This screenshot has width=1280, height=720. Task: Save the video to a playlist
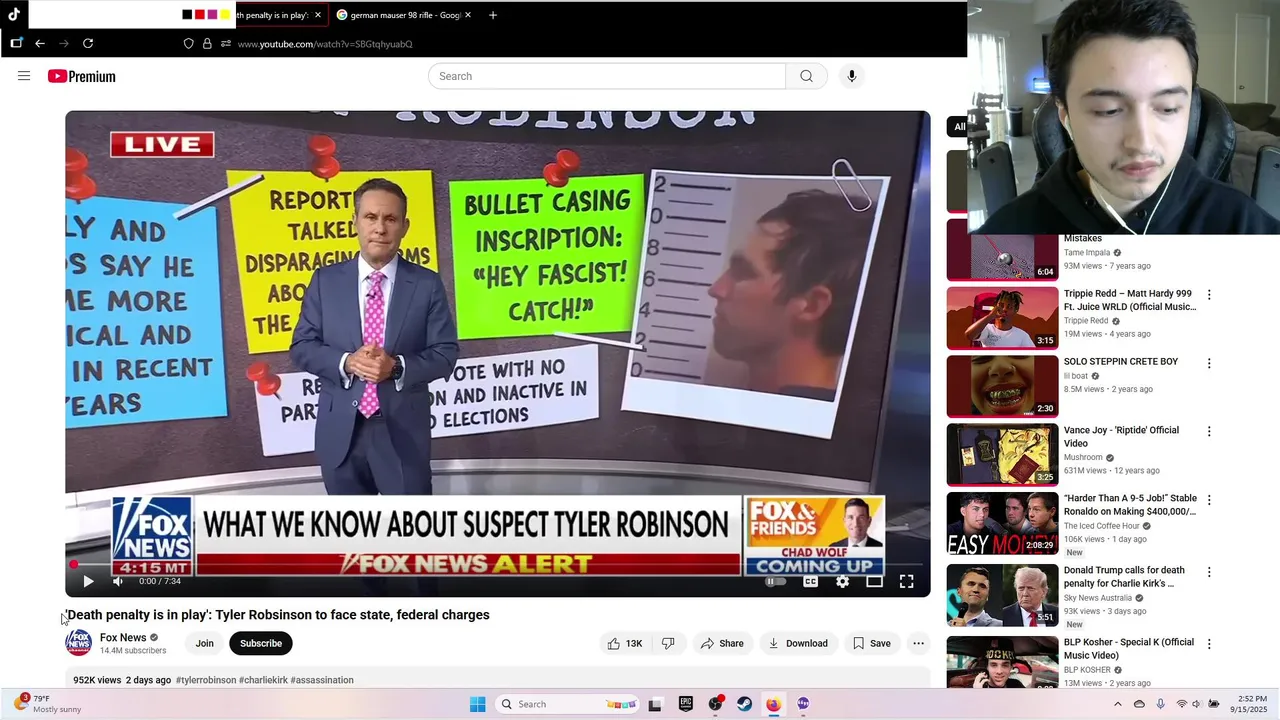[x=871, y=643]
